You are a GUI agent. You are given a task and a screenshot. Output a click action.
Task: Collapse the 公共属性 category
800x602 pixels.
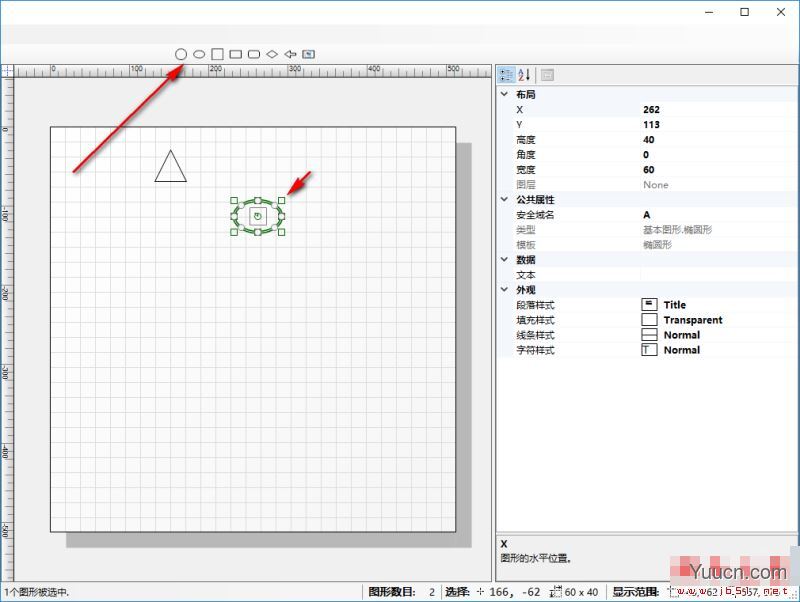pos(504,199)
